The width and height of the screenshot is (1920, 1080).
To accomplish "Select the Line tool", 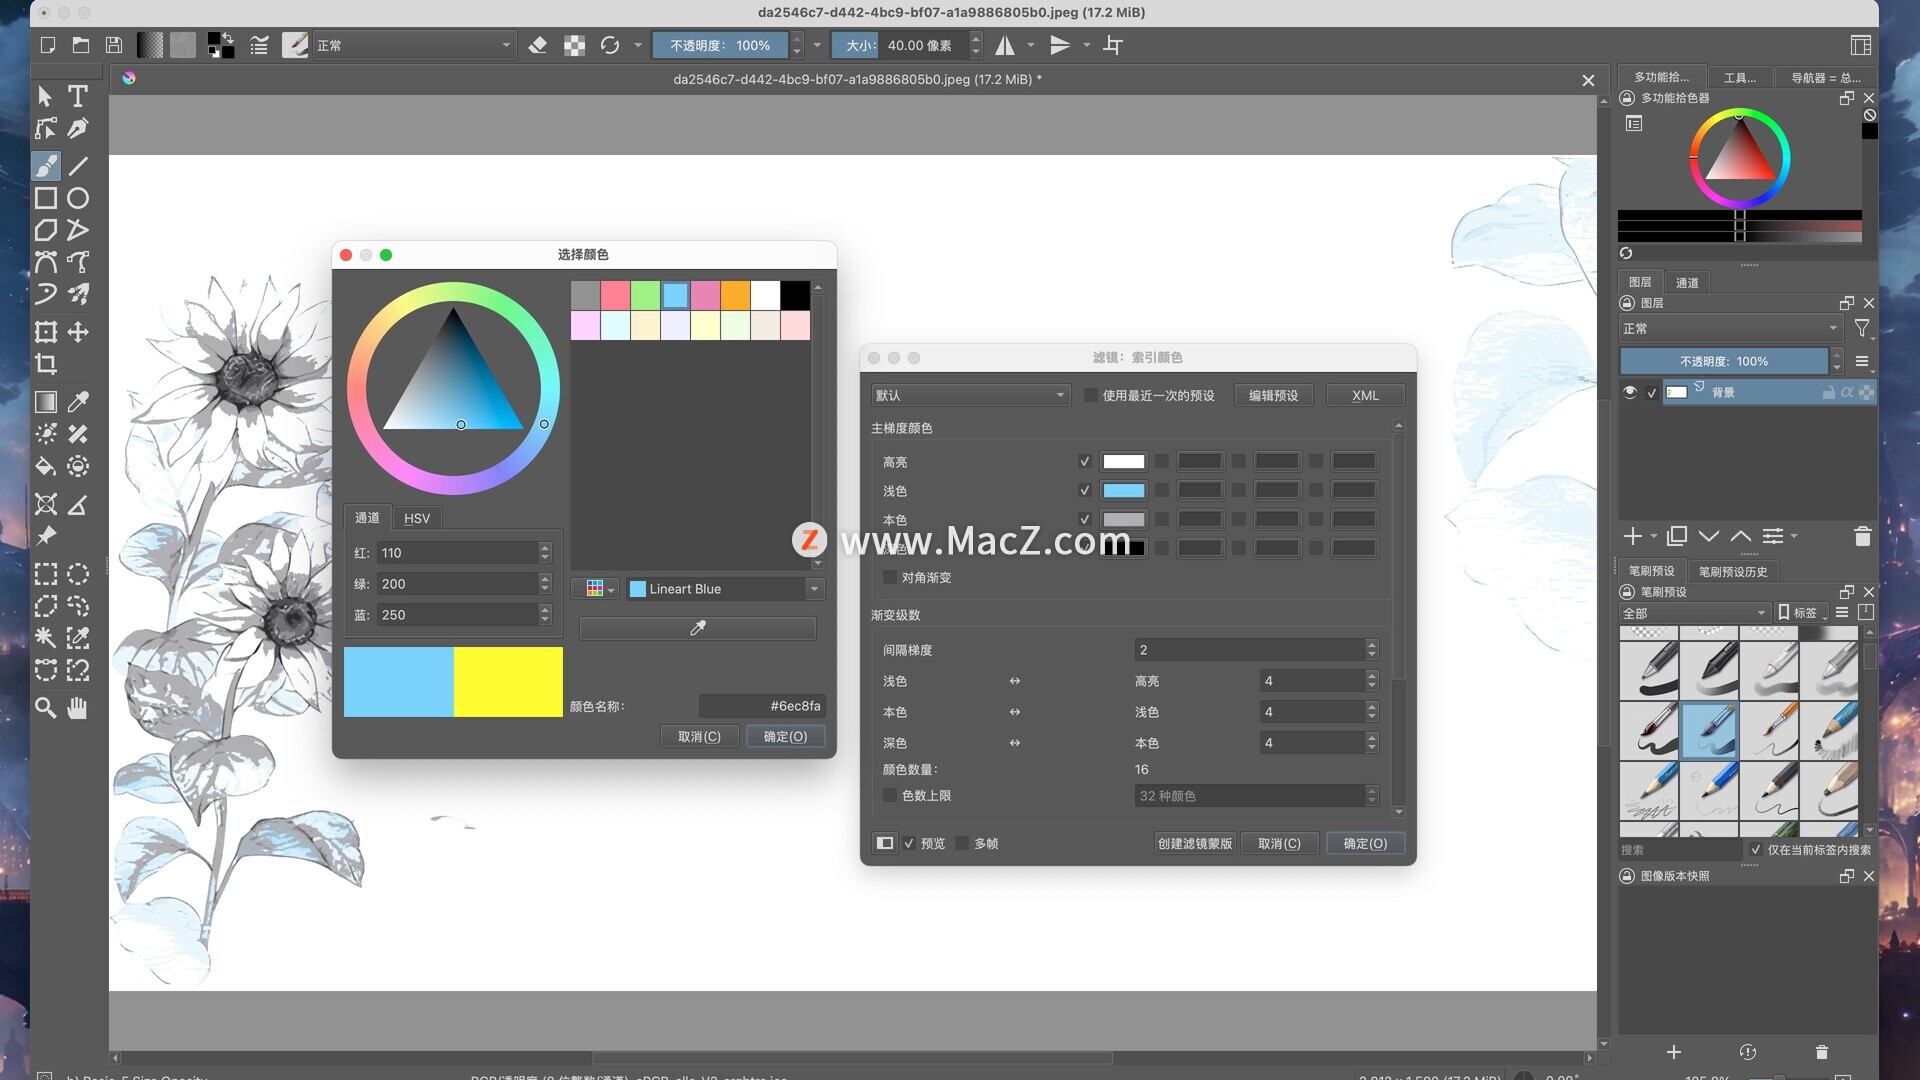I will coord(78,165).
